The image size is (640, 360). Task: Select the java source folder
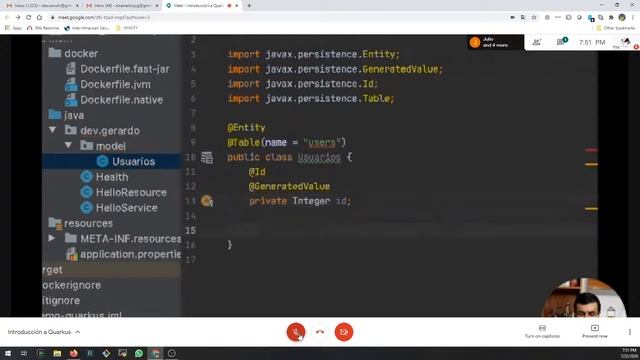click(x=66, y=115)
